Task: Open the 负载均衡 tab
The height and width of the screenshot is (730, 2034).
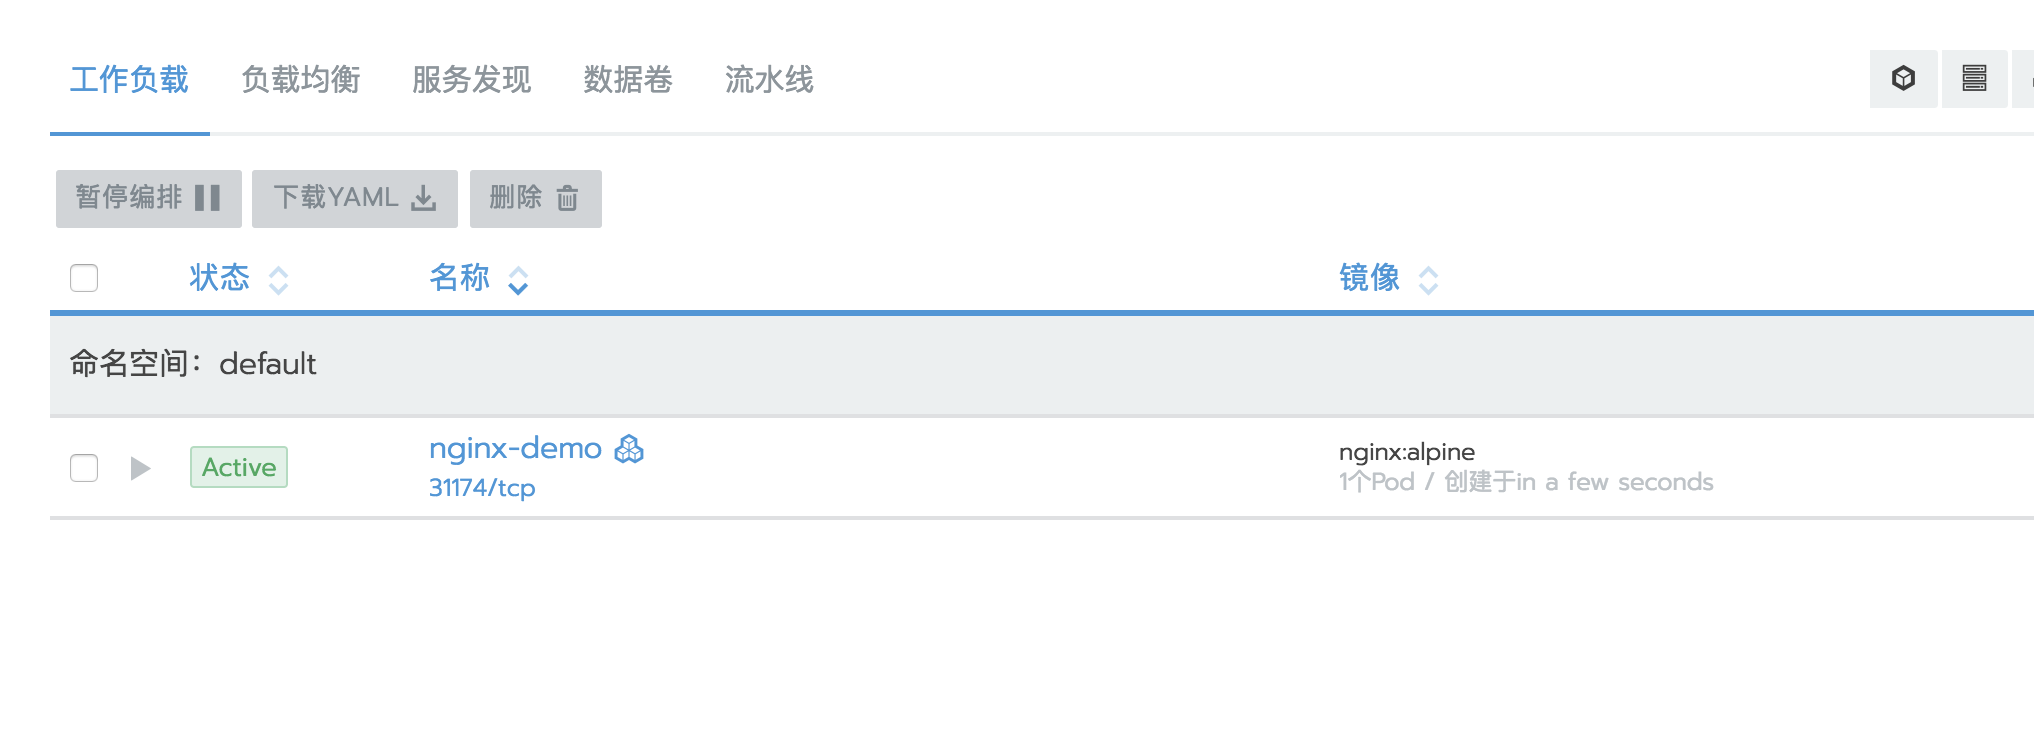Action: point(301,80)
